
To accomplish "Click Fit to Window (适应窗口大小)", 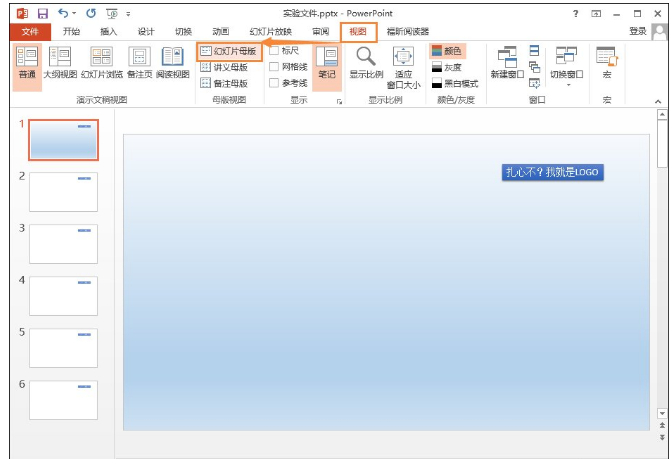I will (x=403, y=66).
